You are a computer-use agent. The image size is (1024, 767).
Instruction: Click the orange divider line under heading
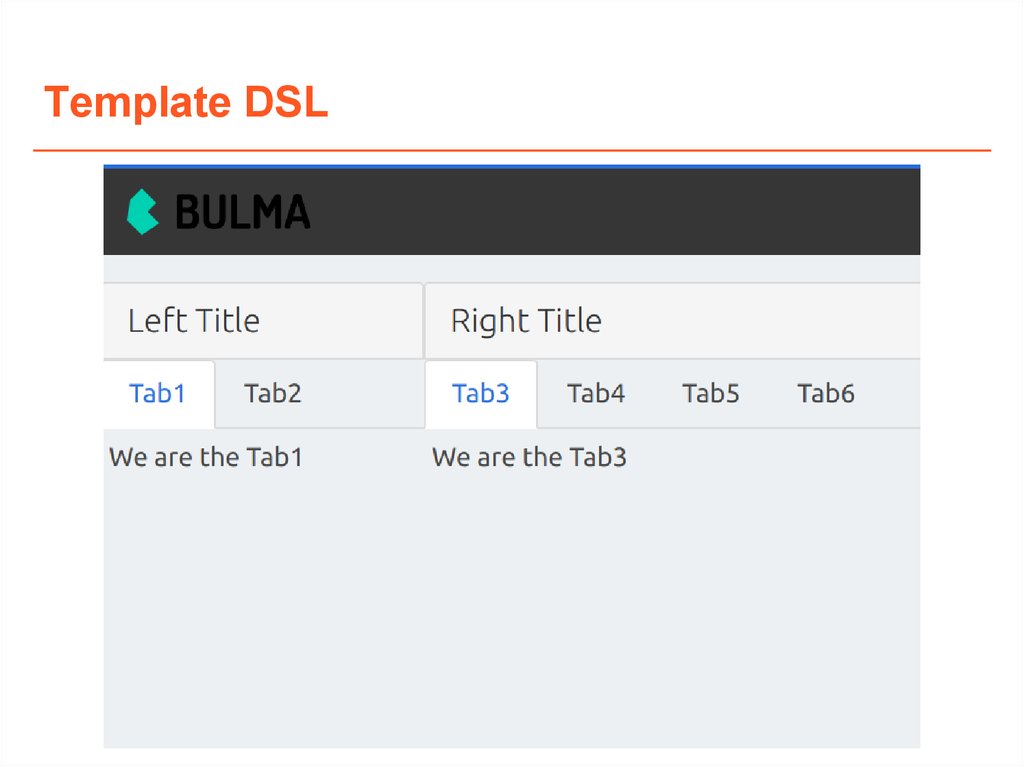(511, 151)
